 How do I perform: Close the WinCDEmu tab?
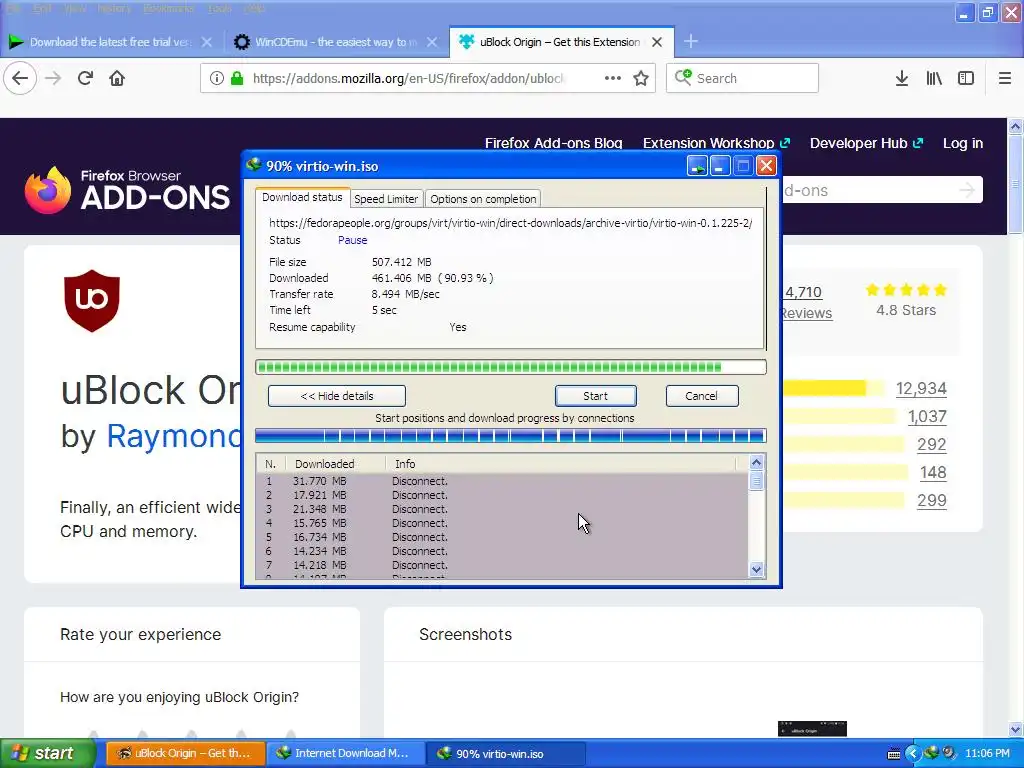[432, 42]
